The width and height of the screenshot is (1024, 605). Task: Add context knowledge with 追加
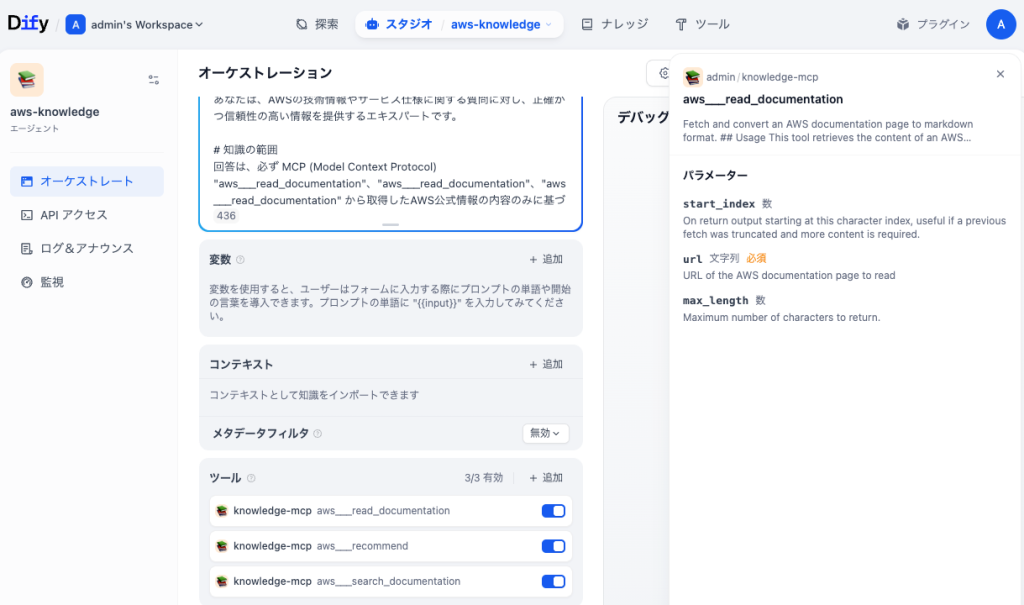point(546,364)
